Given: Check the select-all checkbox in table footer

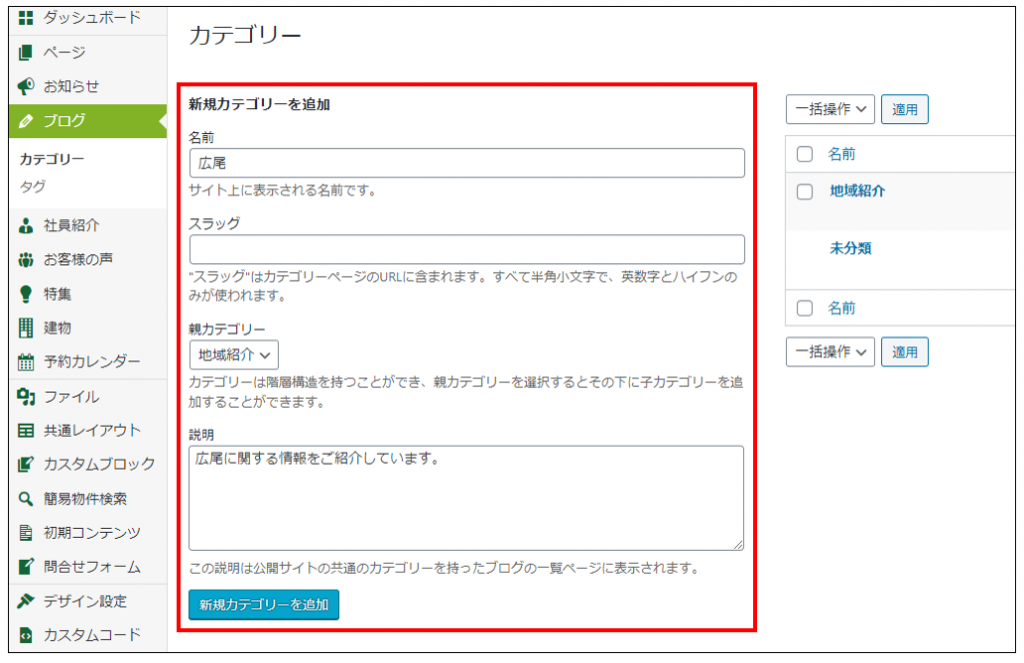Looking at the screenshot, I should coord(805,308).
